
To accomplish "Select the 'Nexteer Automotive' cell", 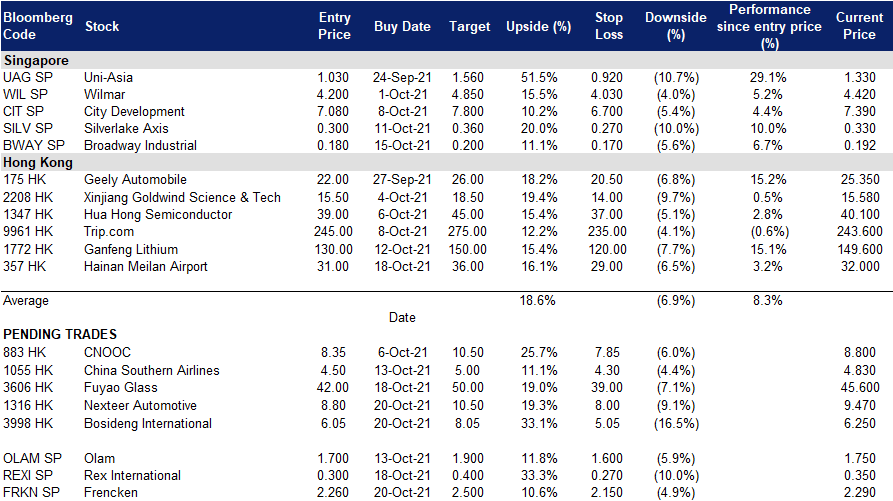I will pos(140,406).
